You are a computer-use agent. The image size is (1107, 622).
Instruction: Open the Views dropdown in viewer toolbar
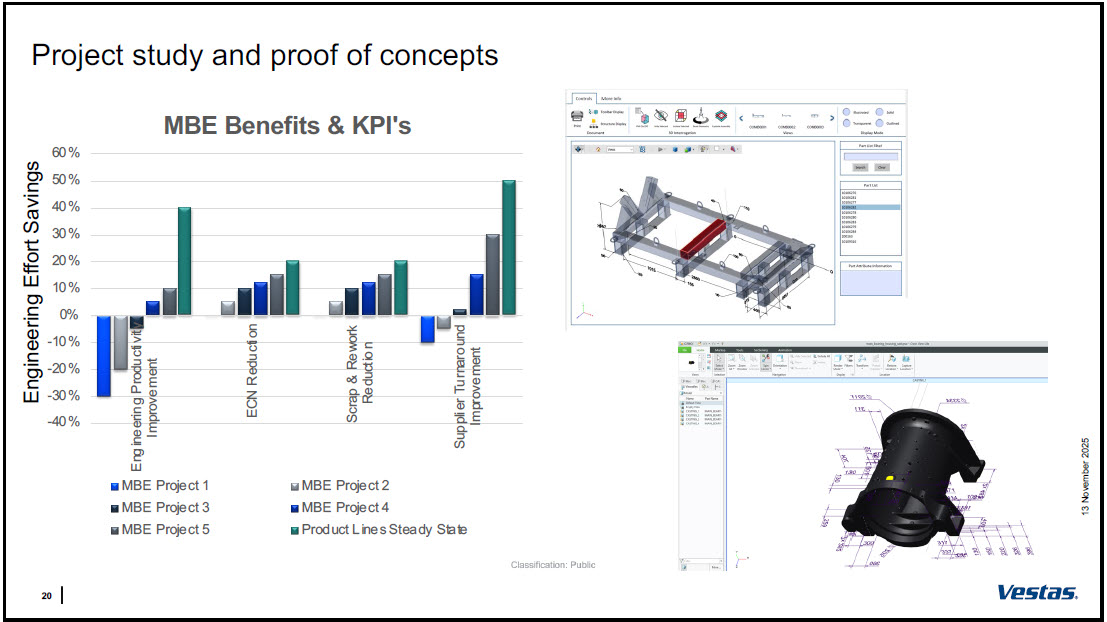point(624,149)
